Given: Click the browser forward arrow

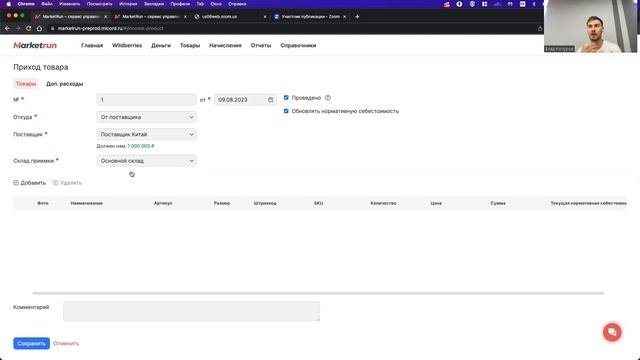Looking at the screenshot, I should [18, 29].
